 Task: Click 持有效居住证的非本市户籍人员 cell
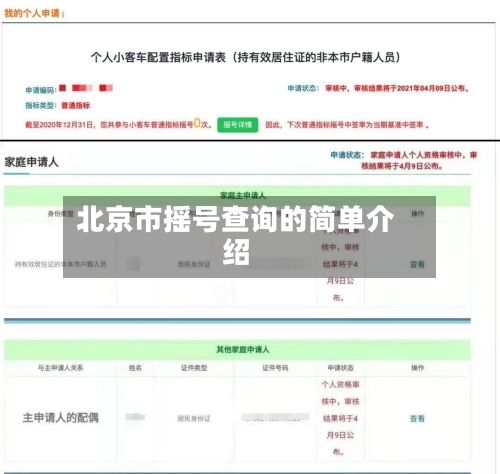tap(60, 264)
